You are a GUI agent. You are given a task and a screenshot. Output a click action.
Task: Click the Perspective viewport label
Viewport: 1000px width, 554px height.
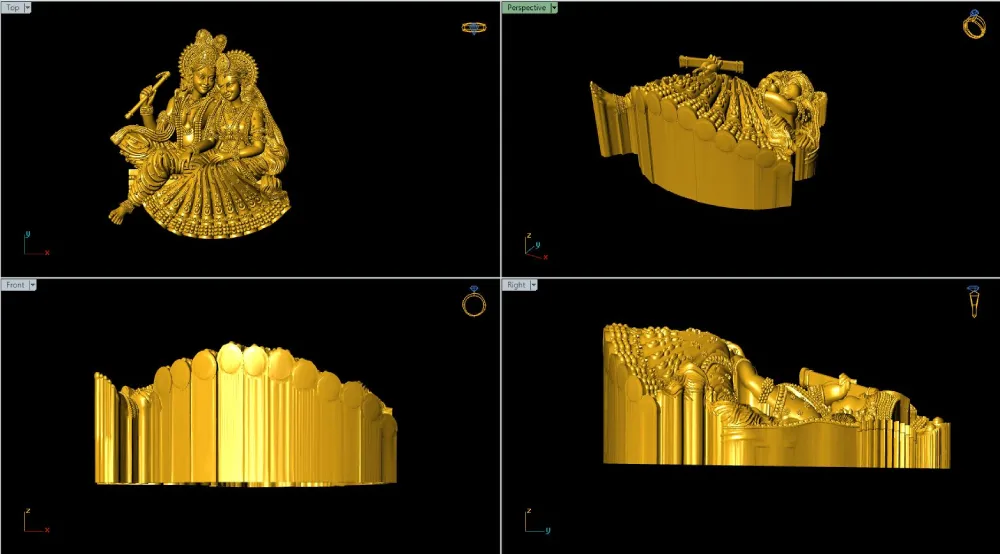point(526,8)
